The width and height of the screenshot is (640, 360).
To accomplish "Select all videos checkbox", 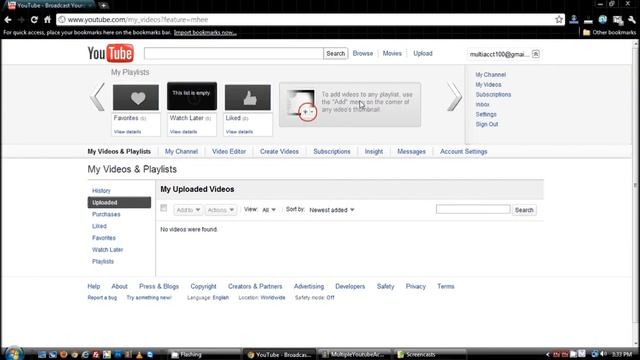I will (164, 208).
